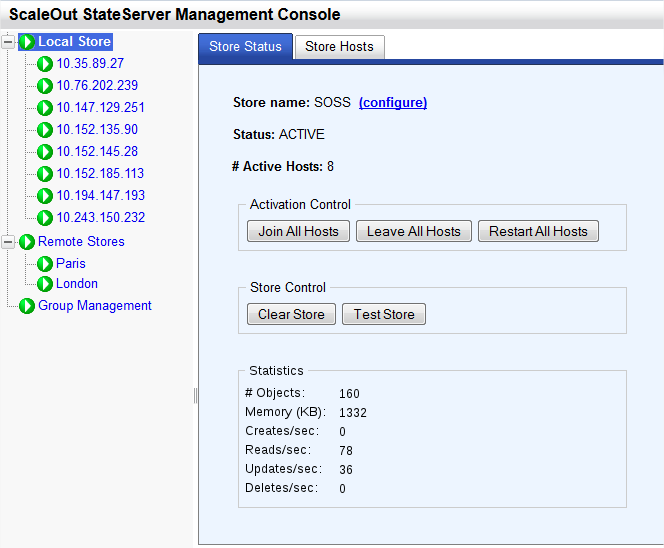Click the Status: ACTIVE text
Viewport: 664px width, 548px height.
[279, 135]
